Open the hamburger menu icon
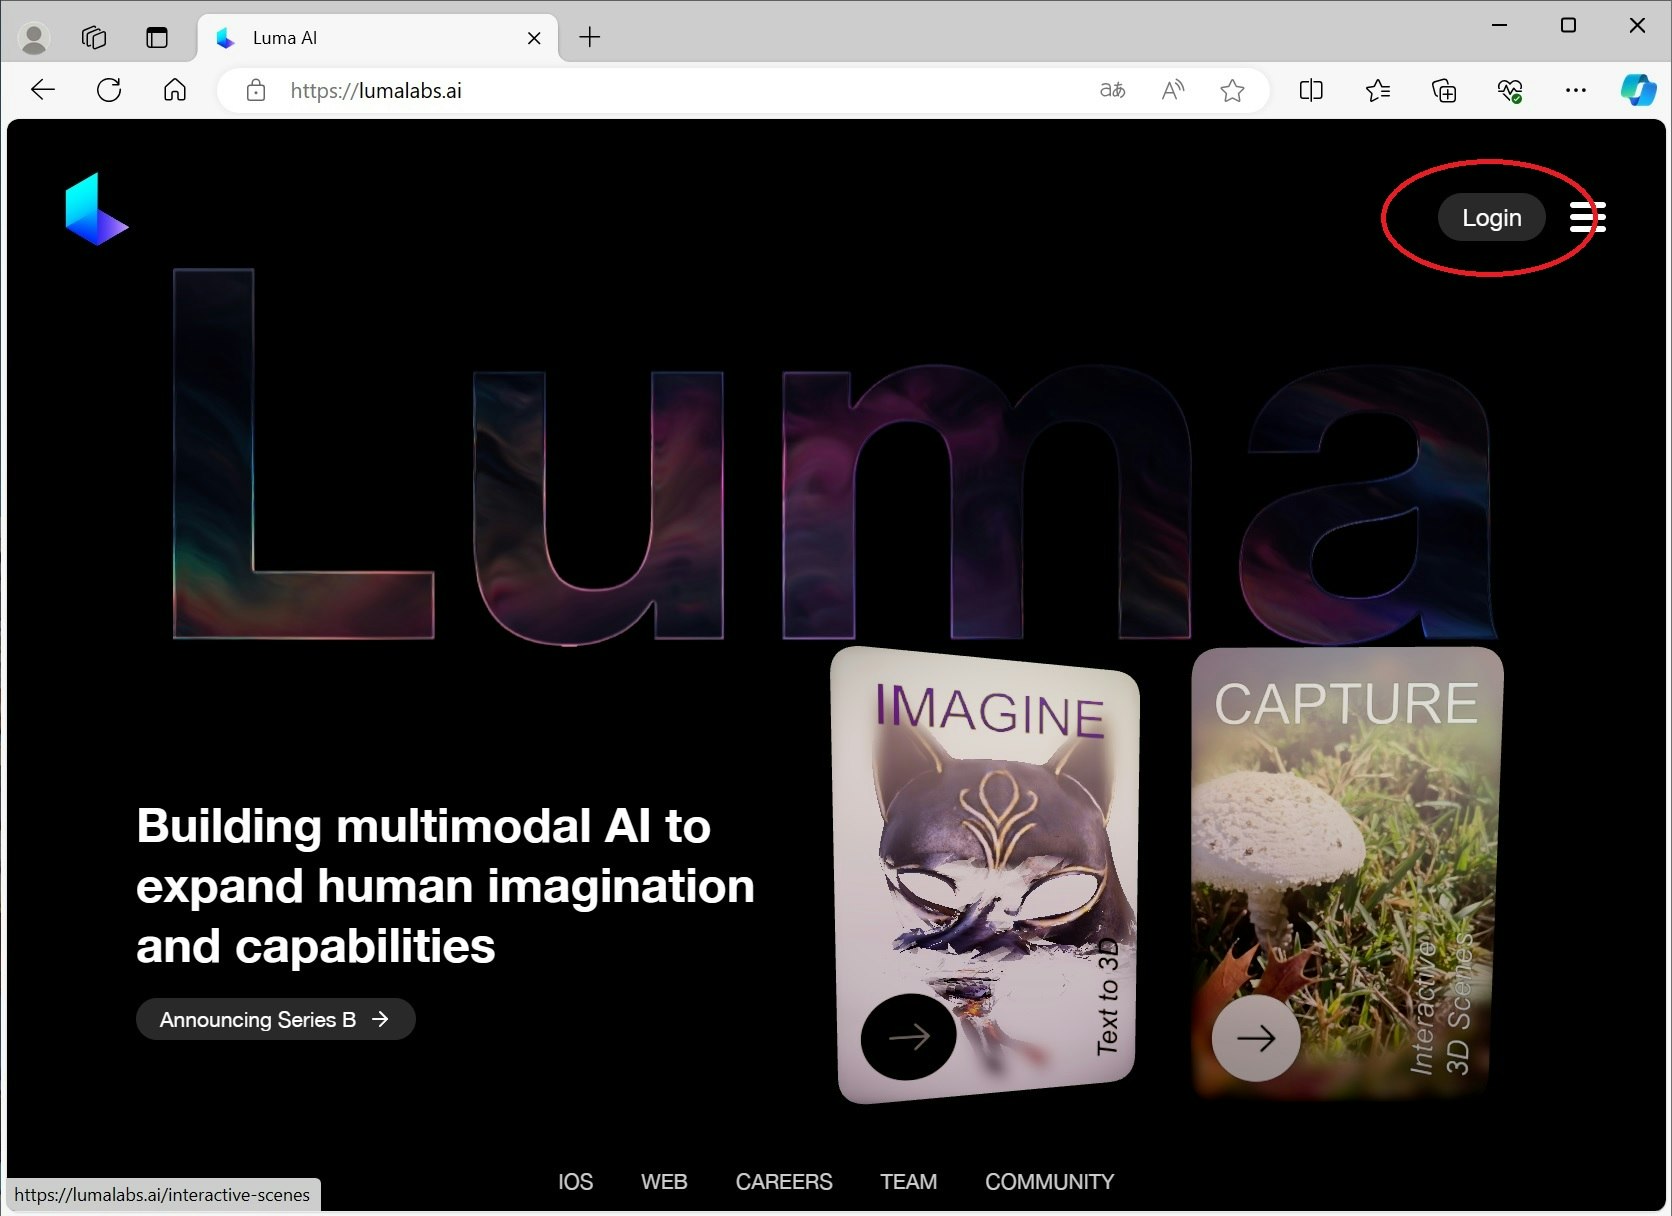The height and width of the screenshot is (1216, 1672). click(1587, 217)
